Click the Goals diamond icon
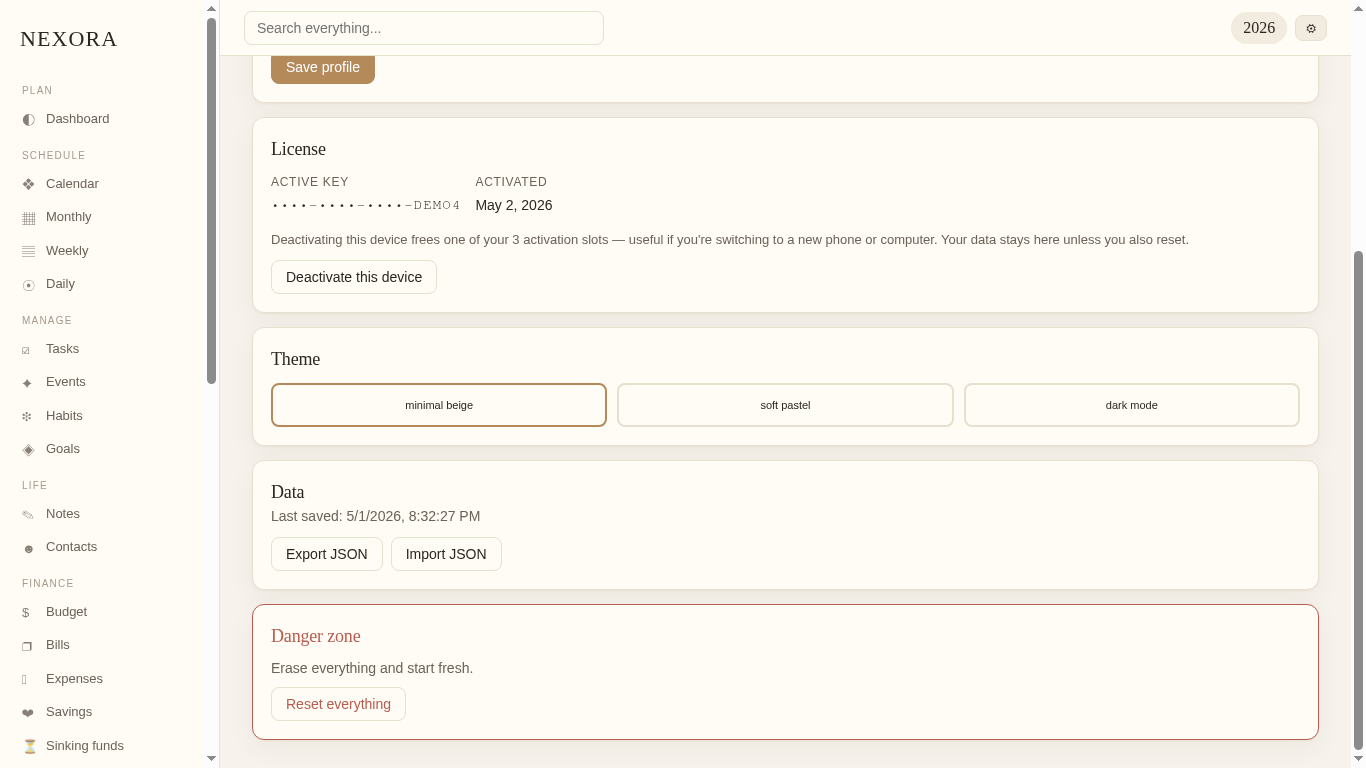 click(x=28, y=449)
